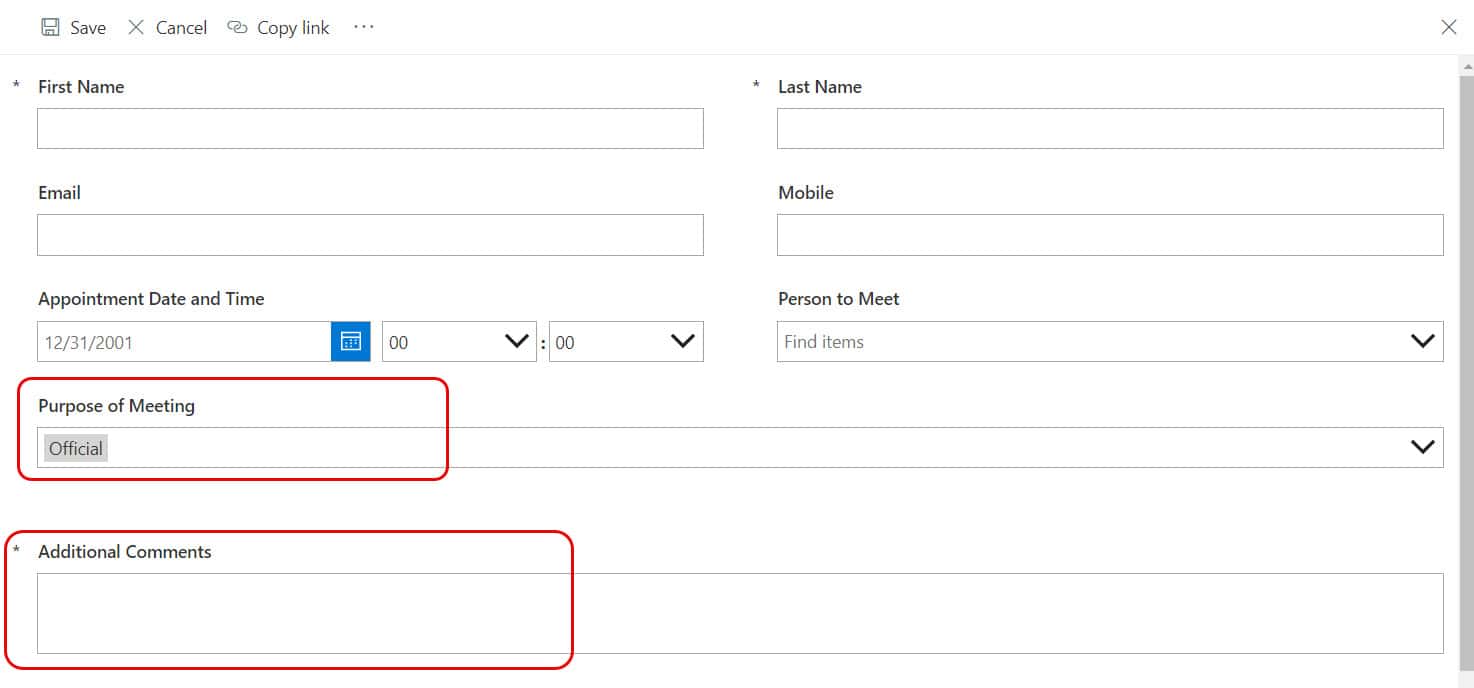Click the Copy link text
1474x688 pixels.
[x=293, y=28]
